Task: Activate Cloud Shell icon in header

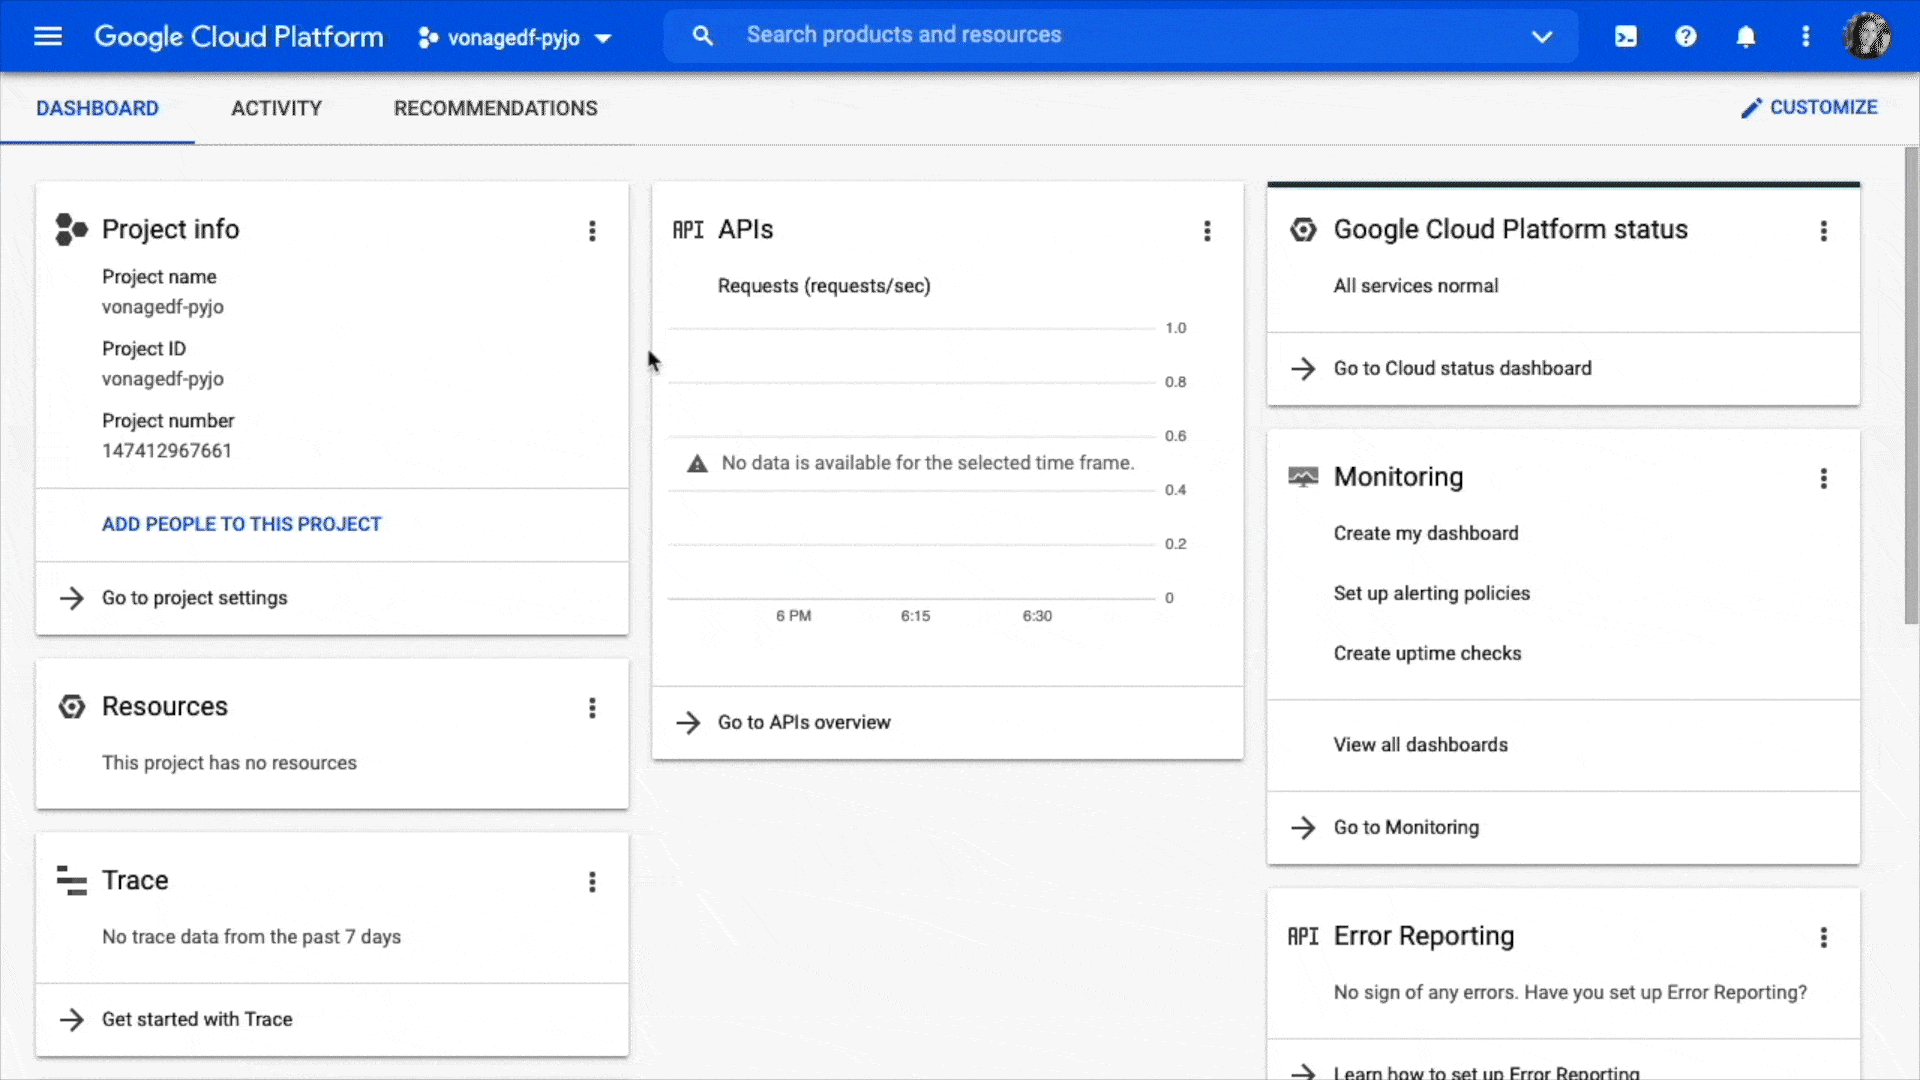Action: (1626, 37)
